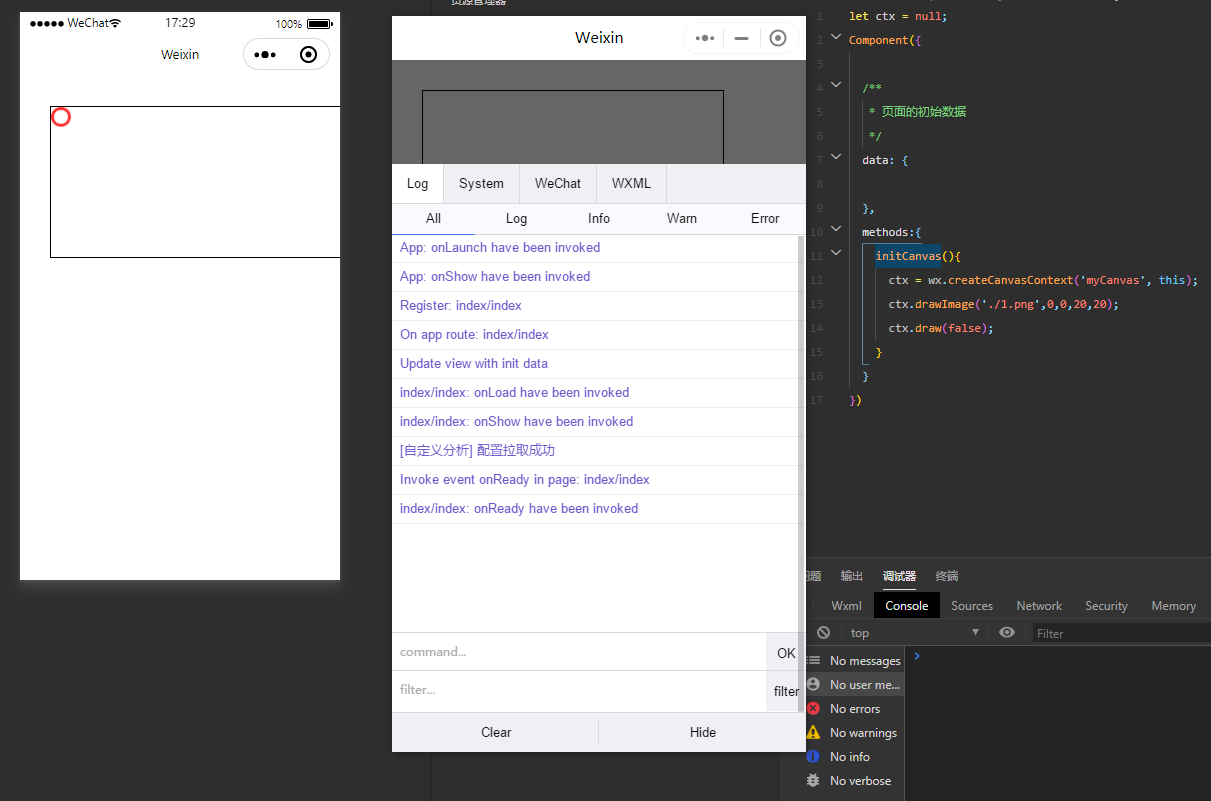This screenshot has height=801, width=1211.
Task: Switch to the 输出 panel tab
Action: (852, 576)
